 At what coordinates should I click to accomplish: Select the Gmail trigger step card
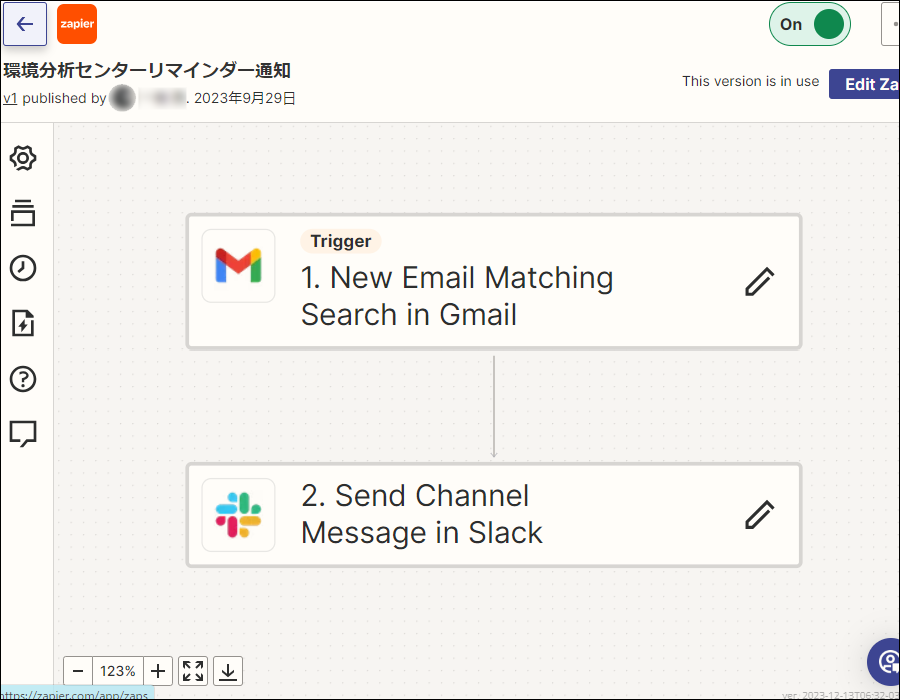494,282
